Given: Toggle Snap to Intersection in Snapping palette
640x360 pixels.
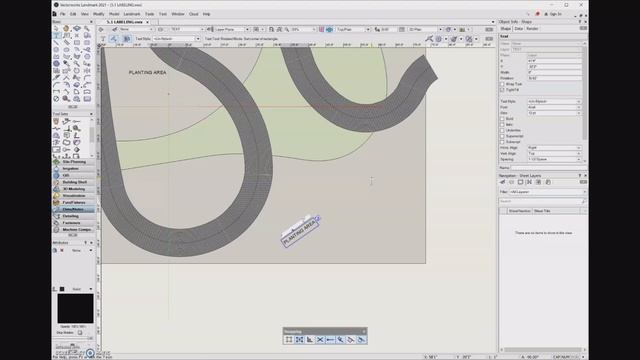Looking at the screenshot, I should point(320,340).
